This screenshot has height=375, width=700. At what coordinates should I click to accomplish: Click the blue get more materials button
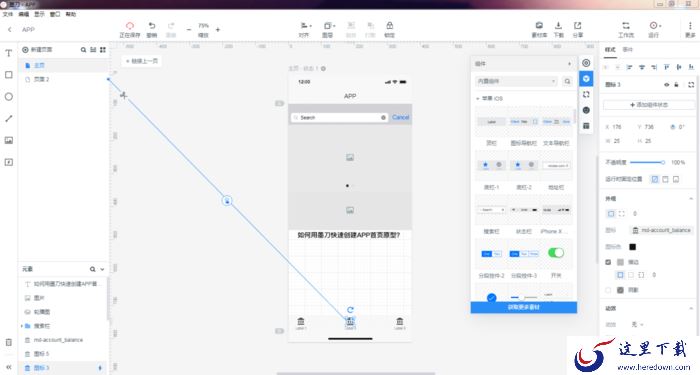point(524,307)
